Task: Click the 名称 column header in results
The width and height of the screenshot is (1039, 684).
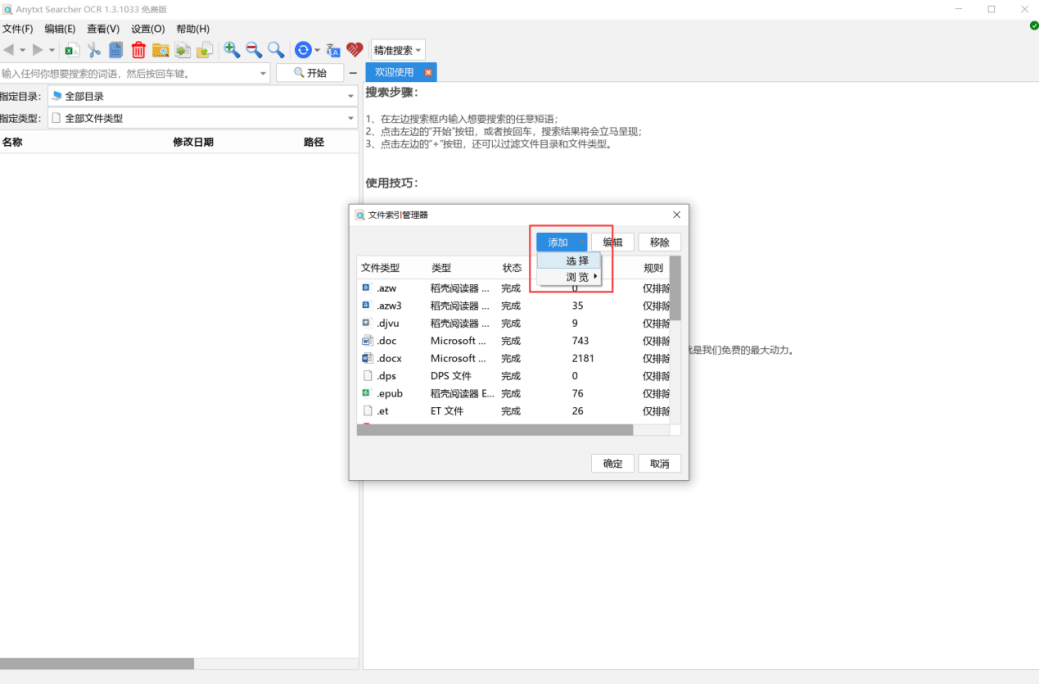Action: tap(13, 142)
